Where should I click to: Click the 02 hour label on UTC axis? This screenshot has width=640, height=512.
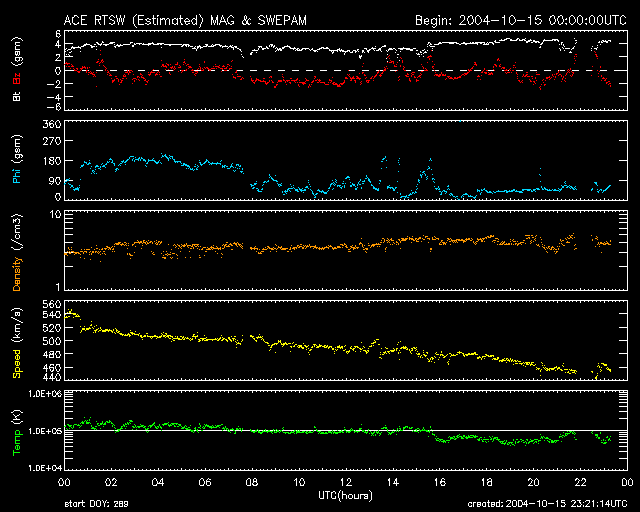[x=111, y=483]
